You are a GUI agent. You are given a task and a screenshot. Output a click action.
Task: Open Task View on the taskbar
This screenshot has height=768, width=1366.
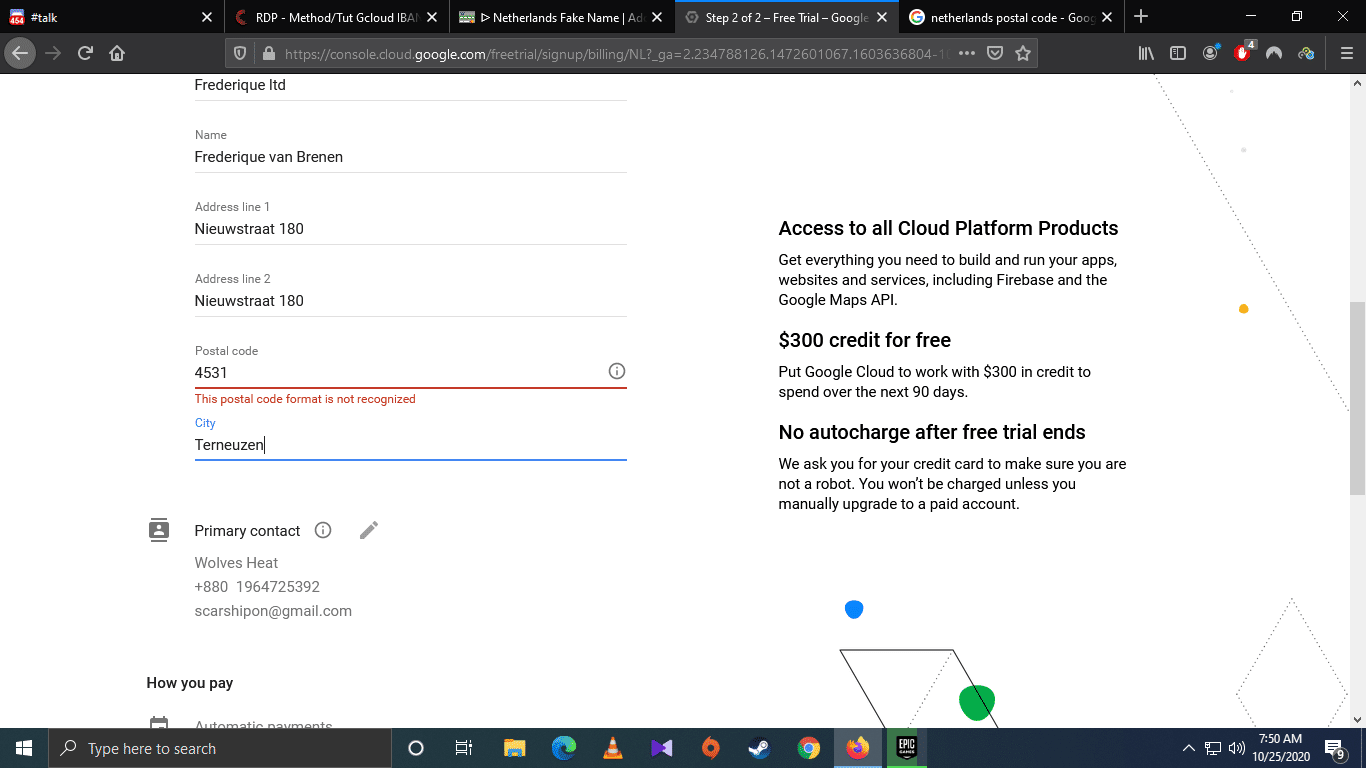464,748
